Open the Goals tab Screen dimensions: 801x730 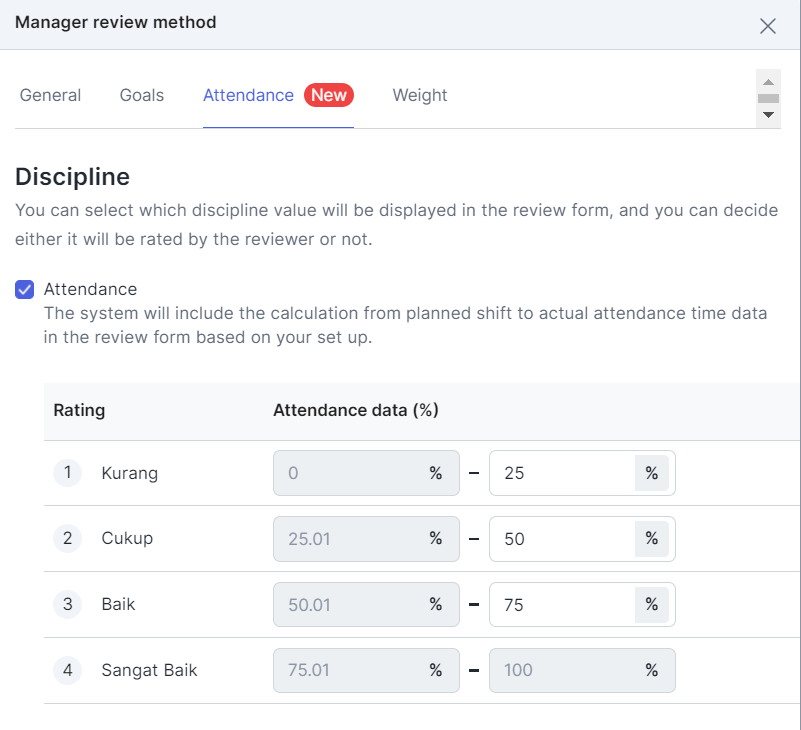[x=142, y=96]
